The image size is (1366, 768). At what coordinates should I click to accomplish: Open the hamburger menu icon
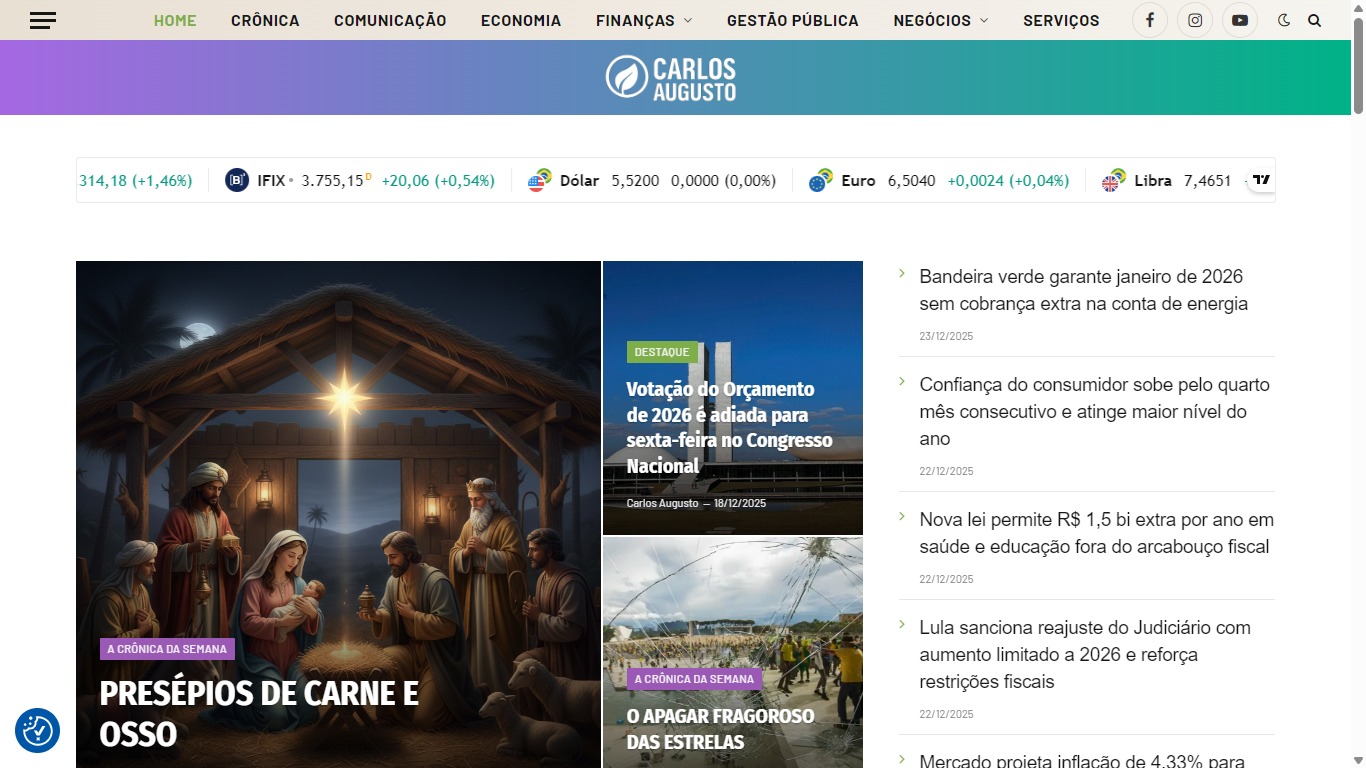(x=43, y=20)
